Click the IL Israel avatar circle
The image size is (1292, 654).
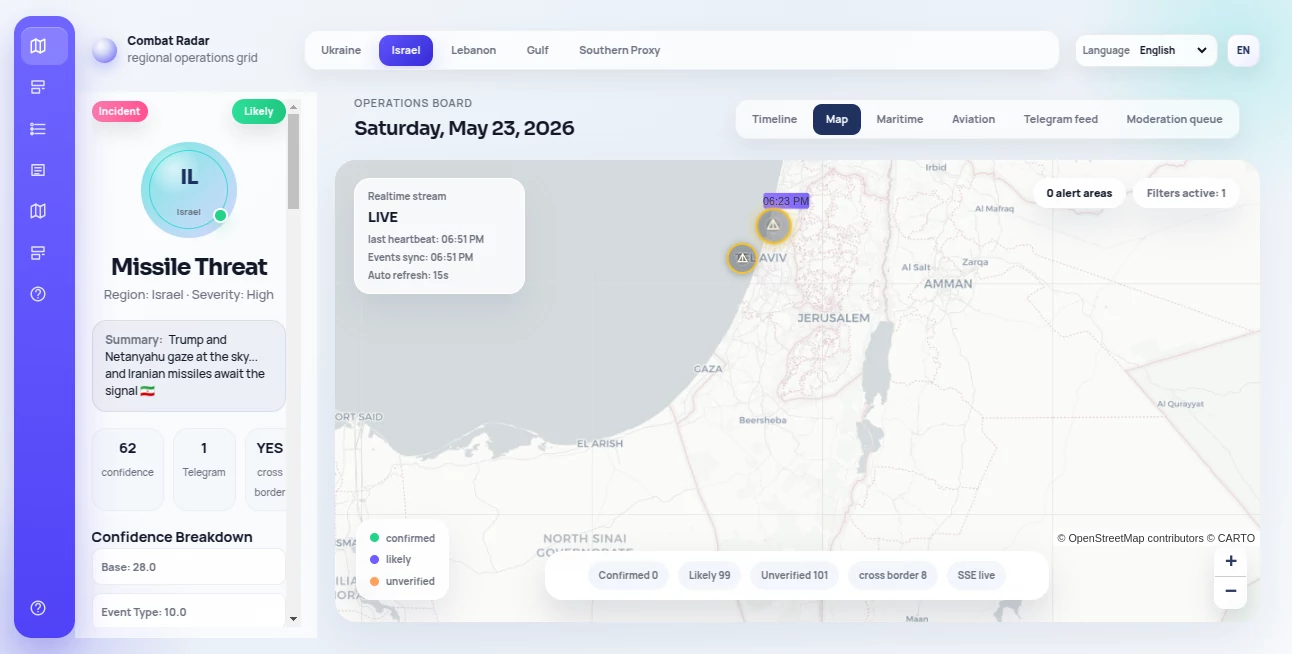pyautogui.click(x=189, y=189)
